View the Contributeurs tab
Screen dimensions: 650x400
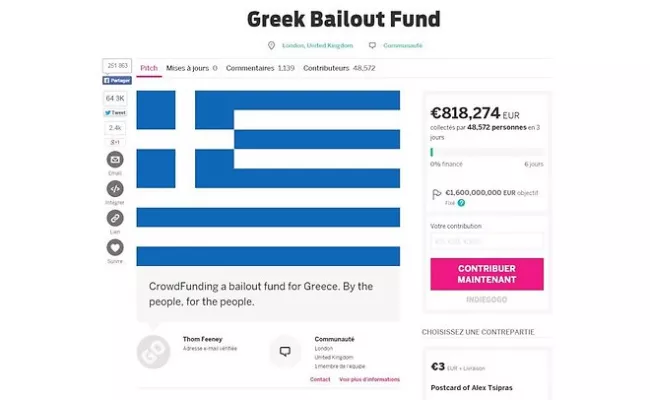(339, 68)
